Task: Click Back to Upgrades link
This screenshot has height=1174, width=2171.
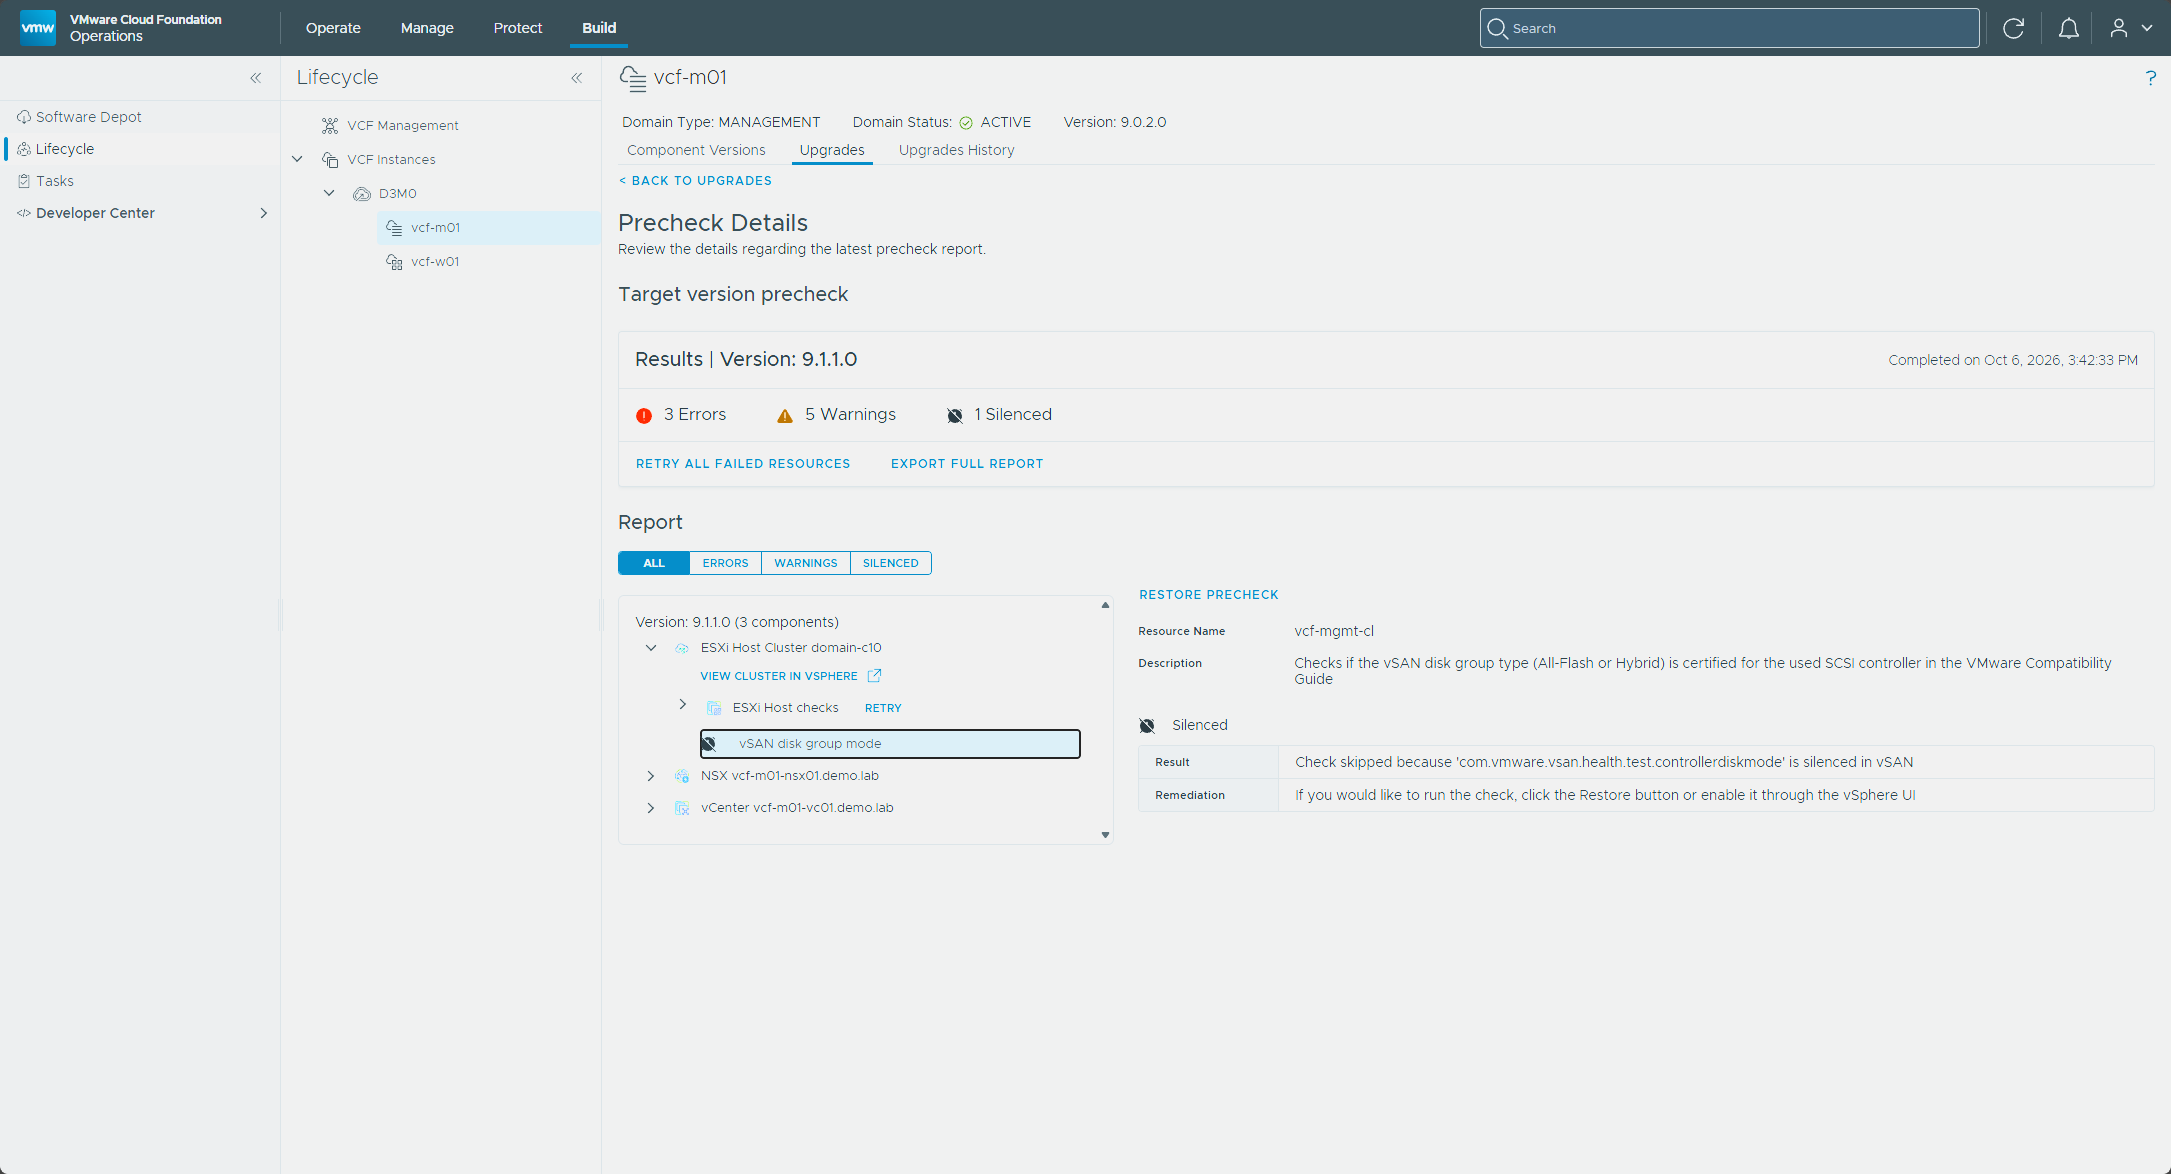Action: 695,181
